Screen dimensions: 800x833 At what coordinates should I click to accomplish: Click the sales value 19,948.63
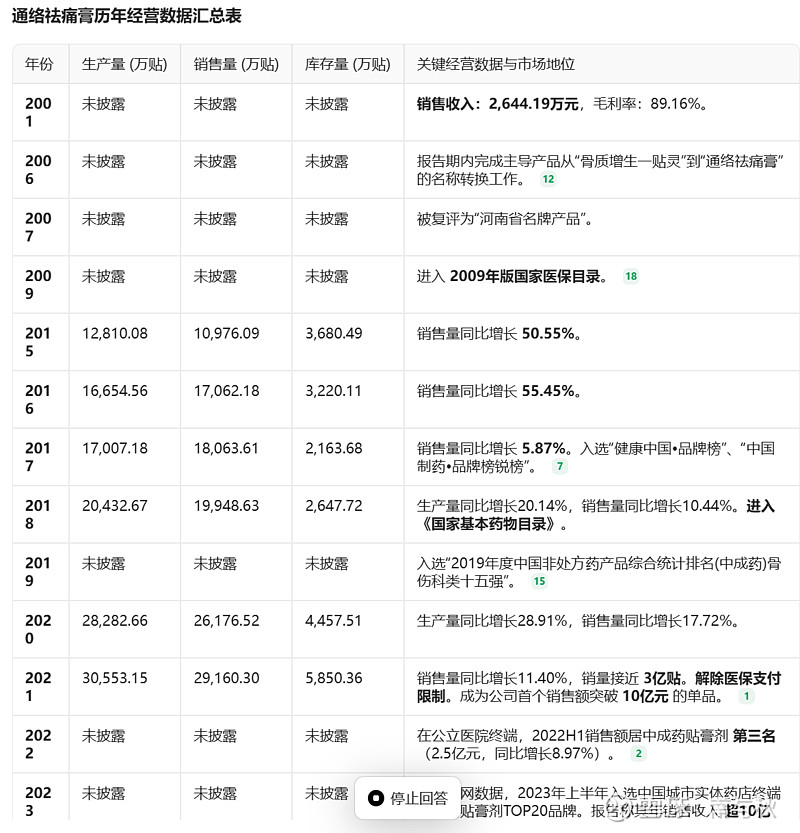226,506
